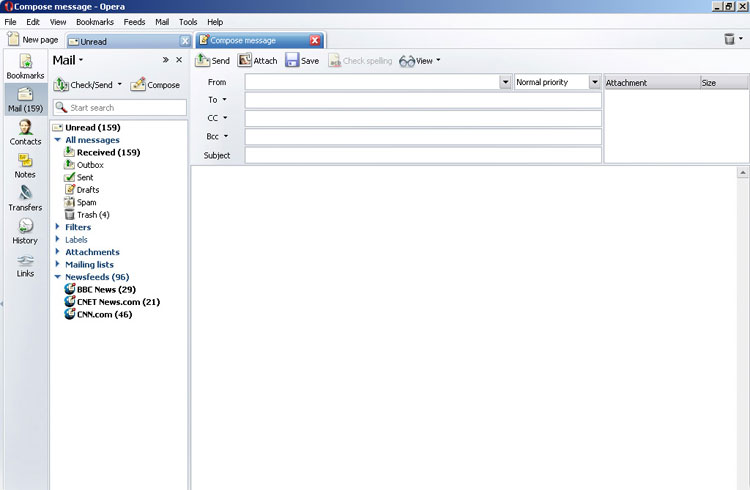
Task: Open the CC field type dropdown
Action: pos(225,118)
